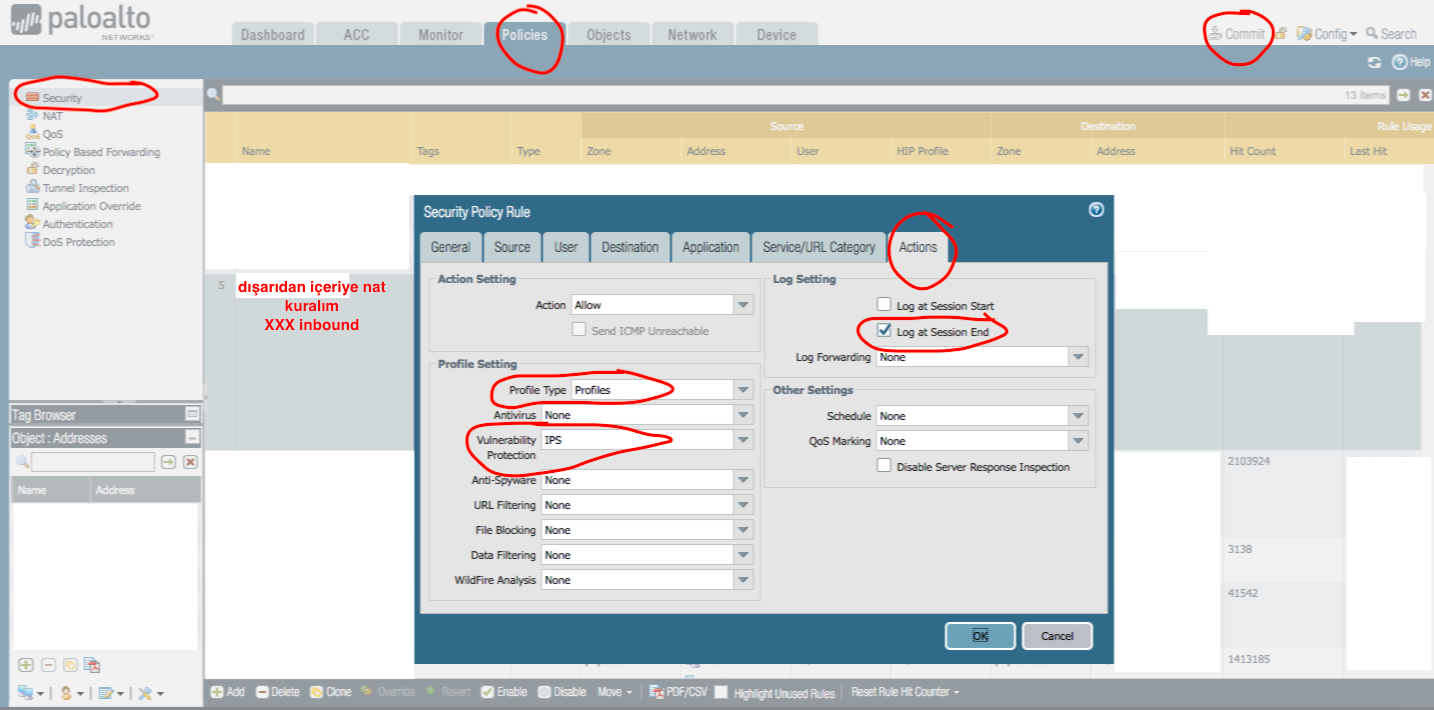
Task: Open dialog help question mark icon
Action: click(1096, 210)
